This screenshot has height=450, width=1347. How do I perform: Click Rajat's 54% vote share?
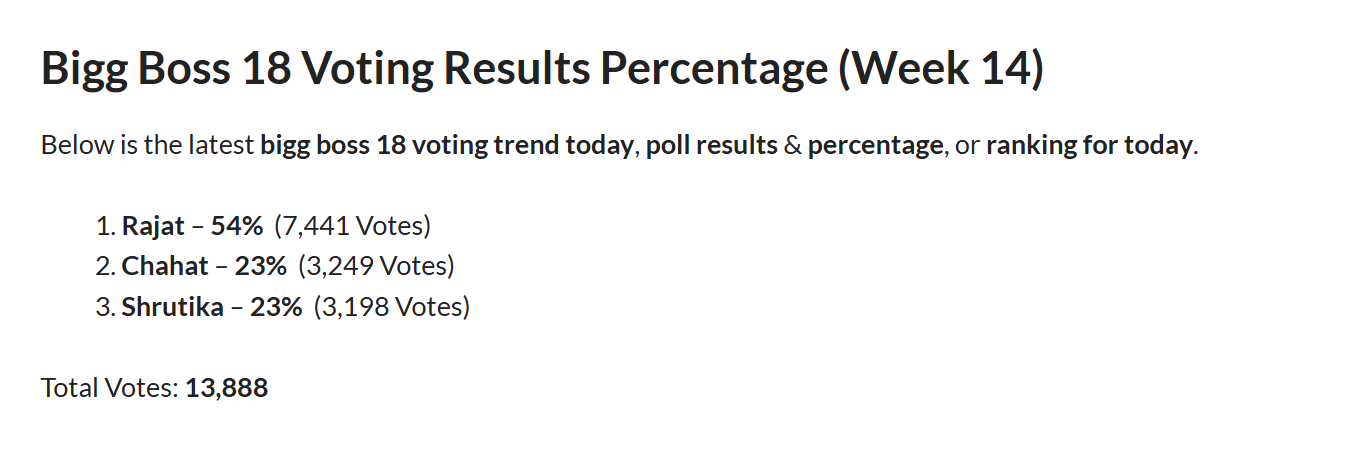point(237,226)
